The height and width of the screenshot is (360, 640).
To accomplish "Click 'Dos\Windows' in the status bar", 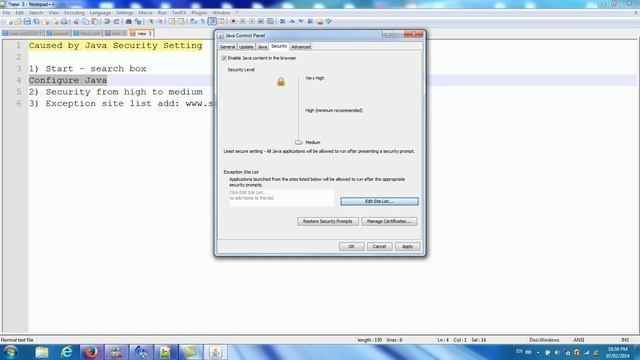I will [544, 340].
